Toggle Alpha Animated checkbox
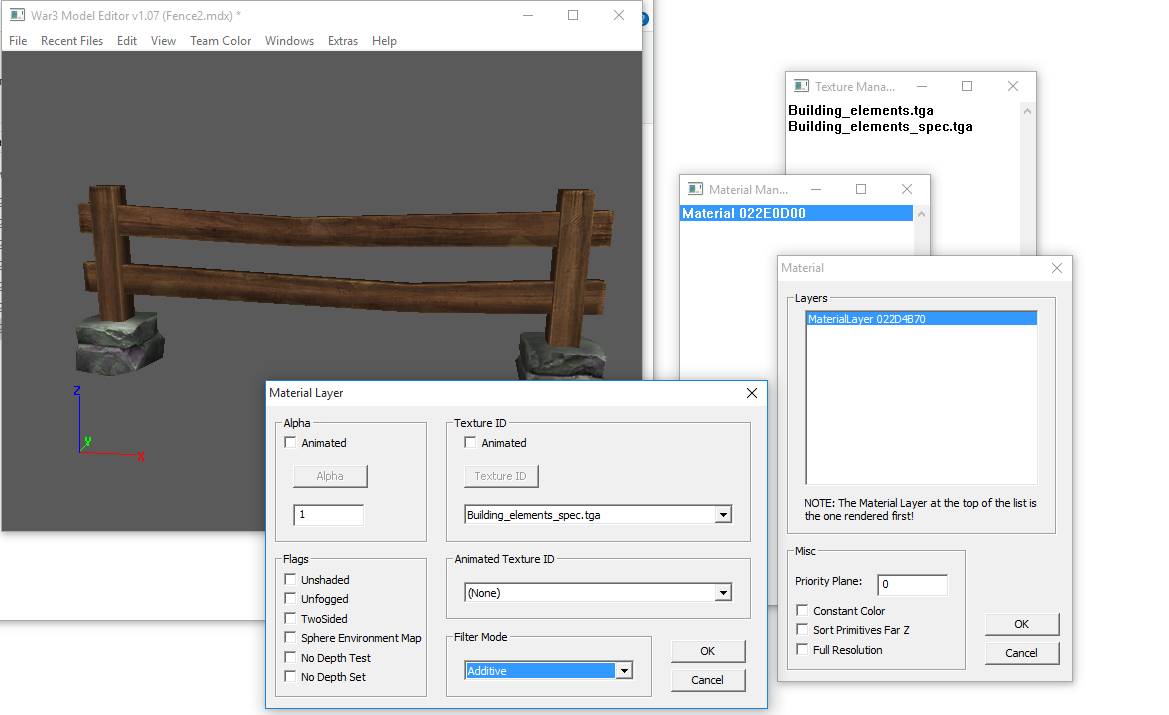 pyautogui.click(x=290, y=442)
